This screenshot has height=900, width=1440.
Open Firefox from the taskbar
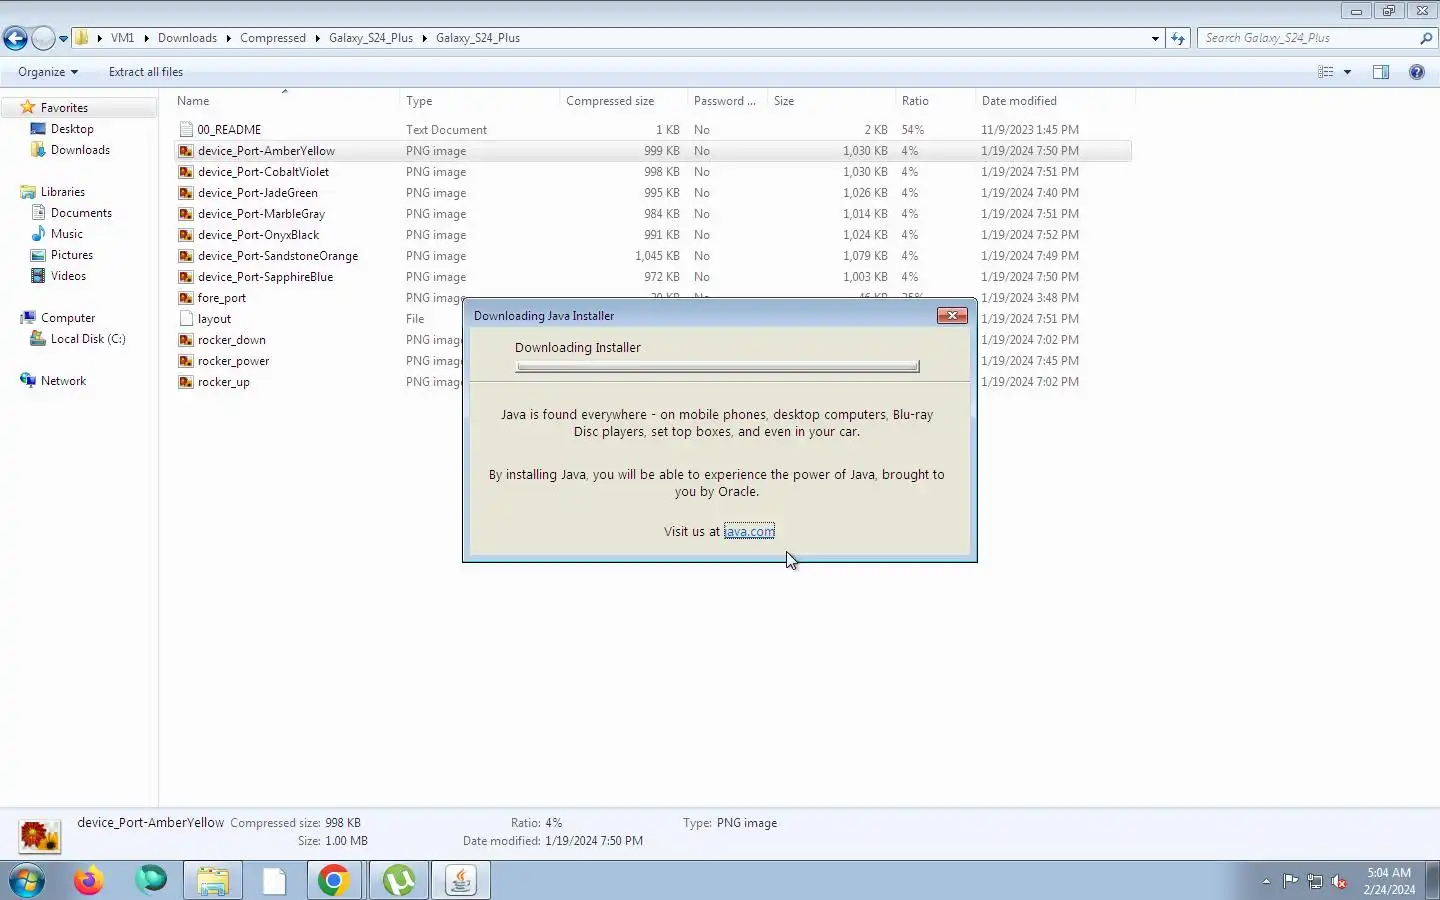point(89,881)
